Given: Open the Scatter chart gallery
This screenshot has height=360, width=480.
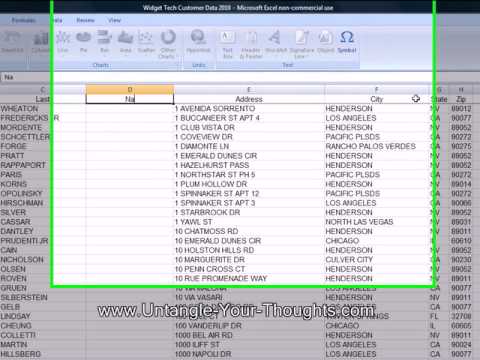Looking at the screenshot, I should [146, 42].
